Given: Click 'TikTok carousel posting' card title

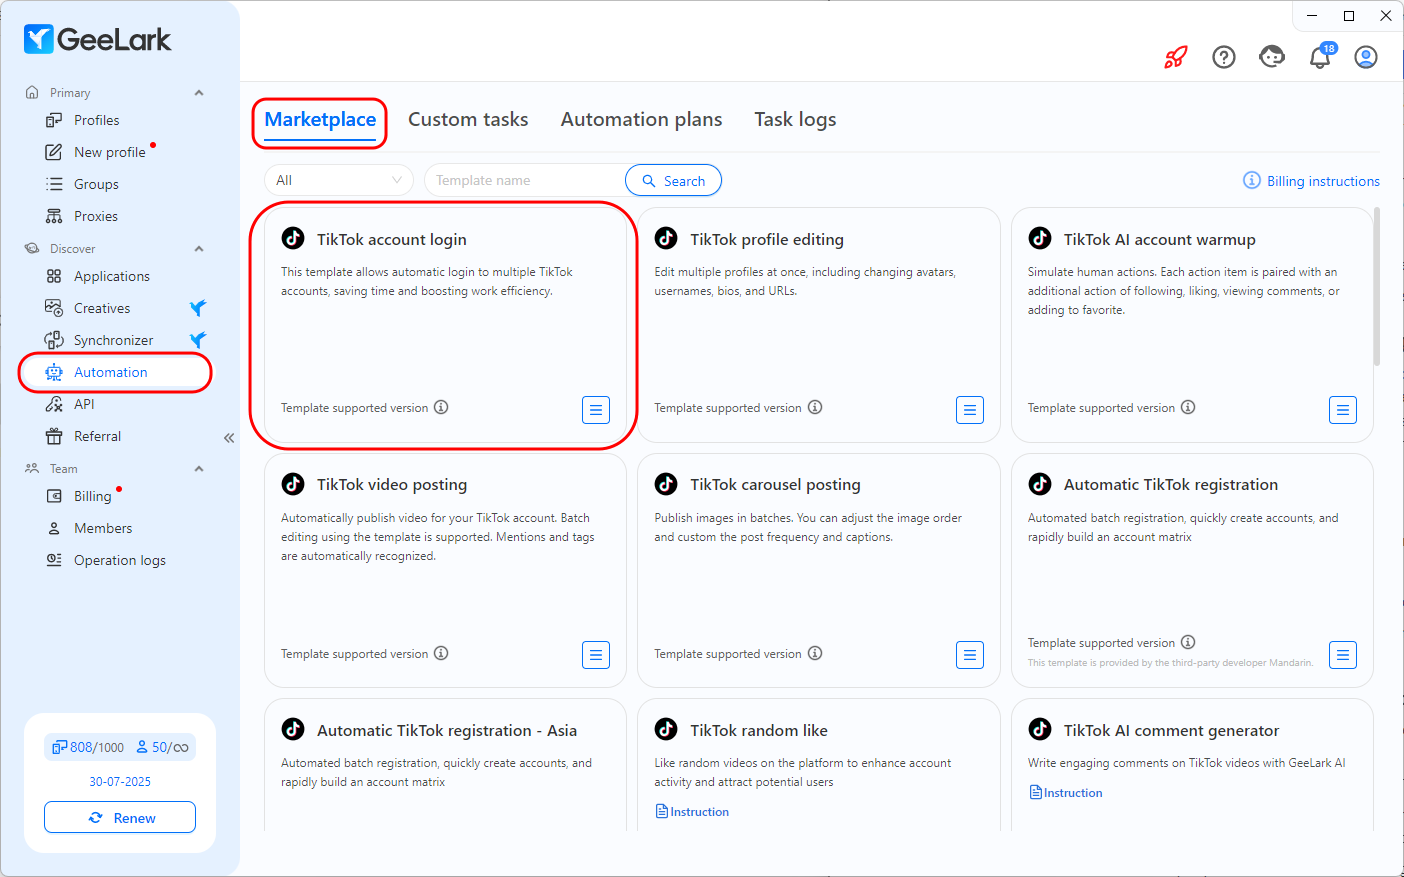Looking at the screenshot, I should tap(775, 484).
